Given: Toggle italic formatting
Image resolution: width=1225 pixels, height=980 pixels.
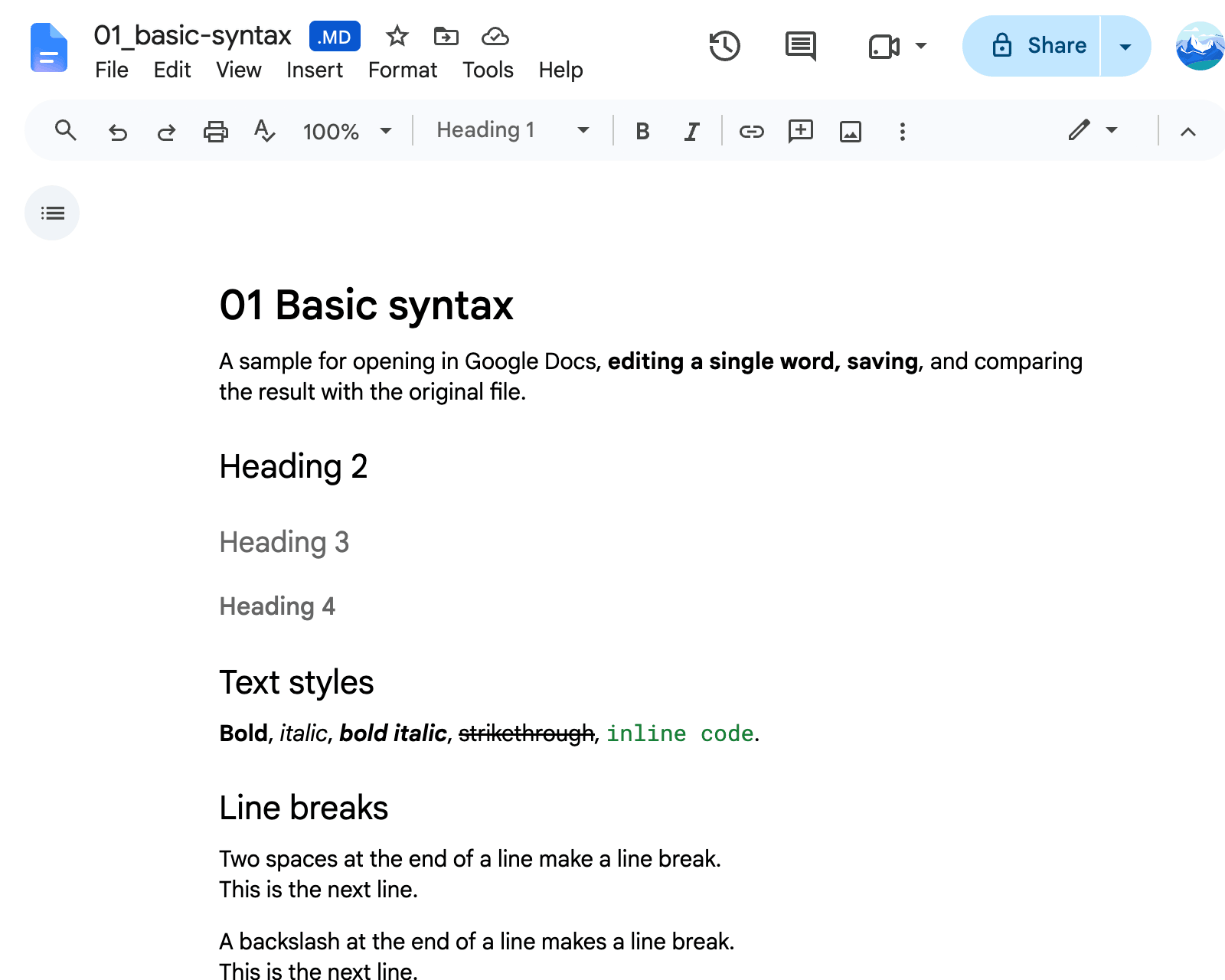Looking at the screenshot, I should (691, 131).
